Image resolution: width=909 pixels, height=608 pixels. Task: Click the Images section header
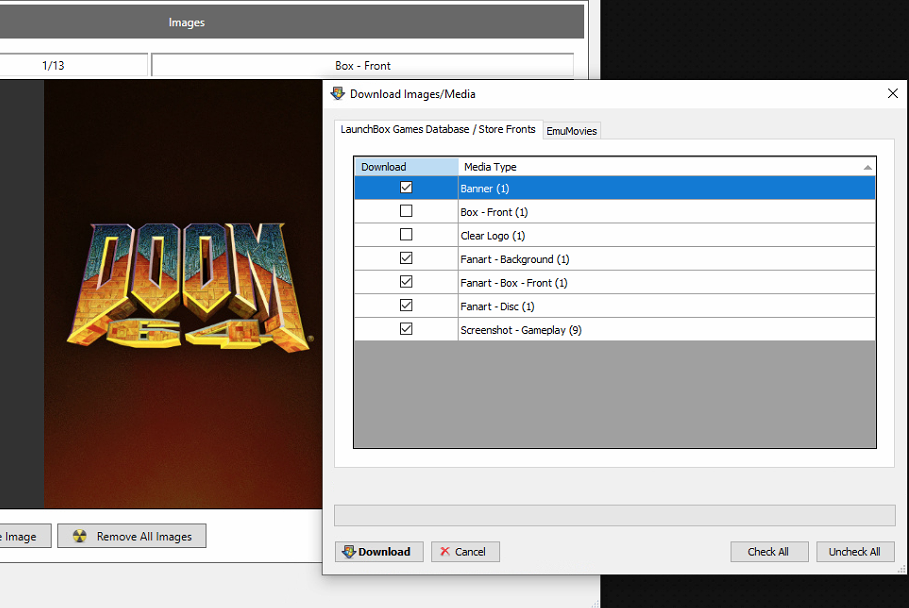tap(290, 22)
